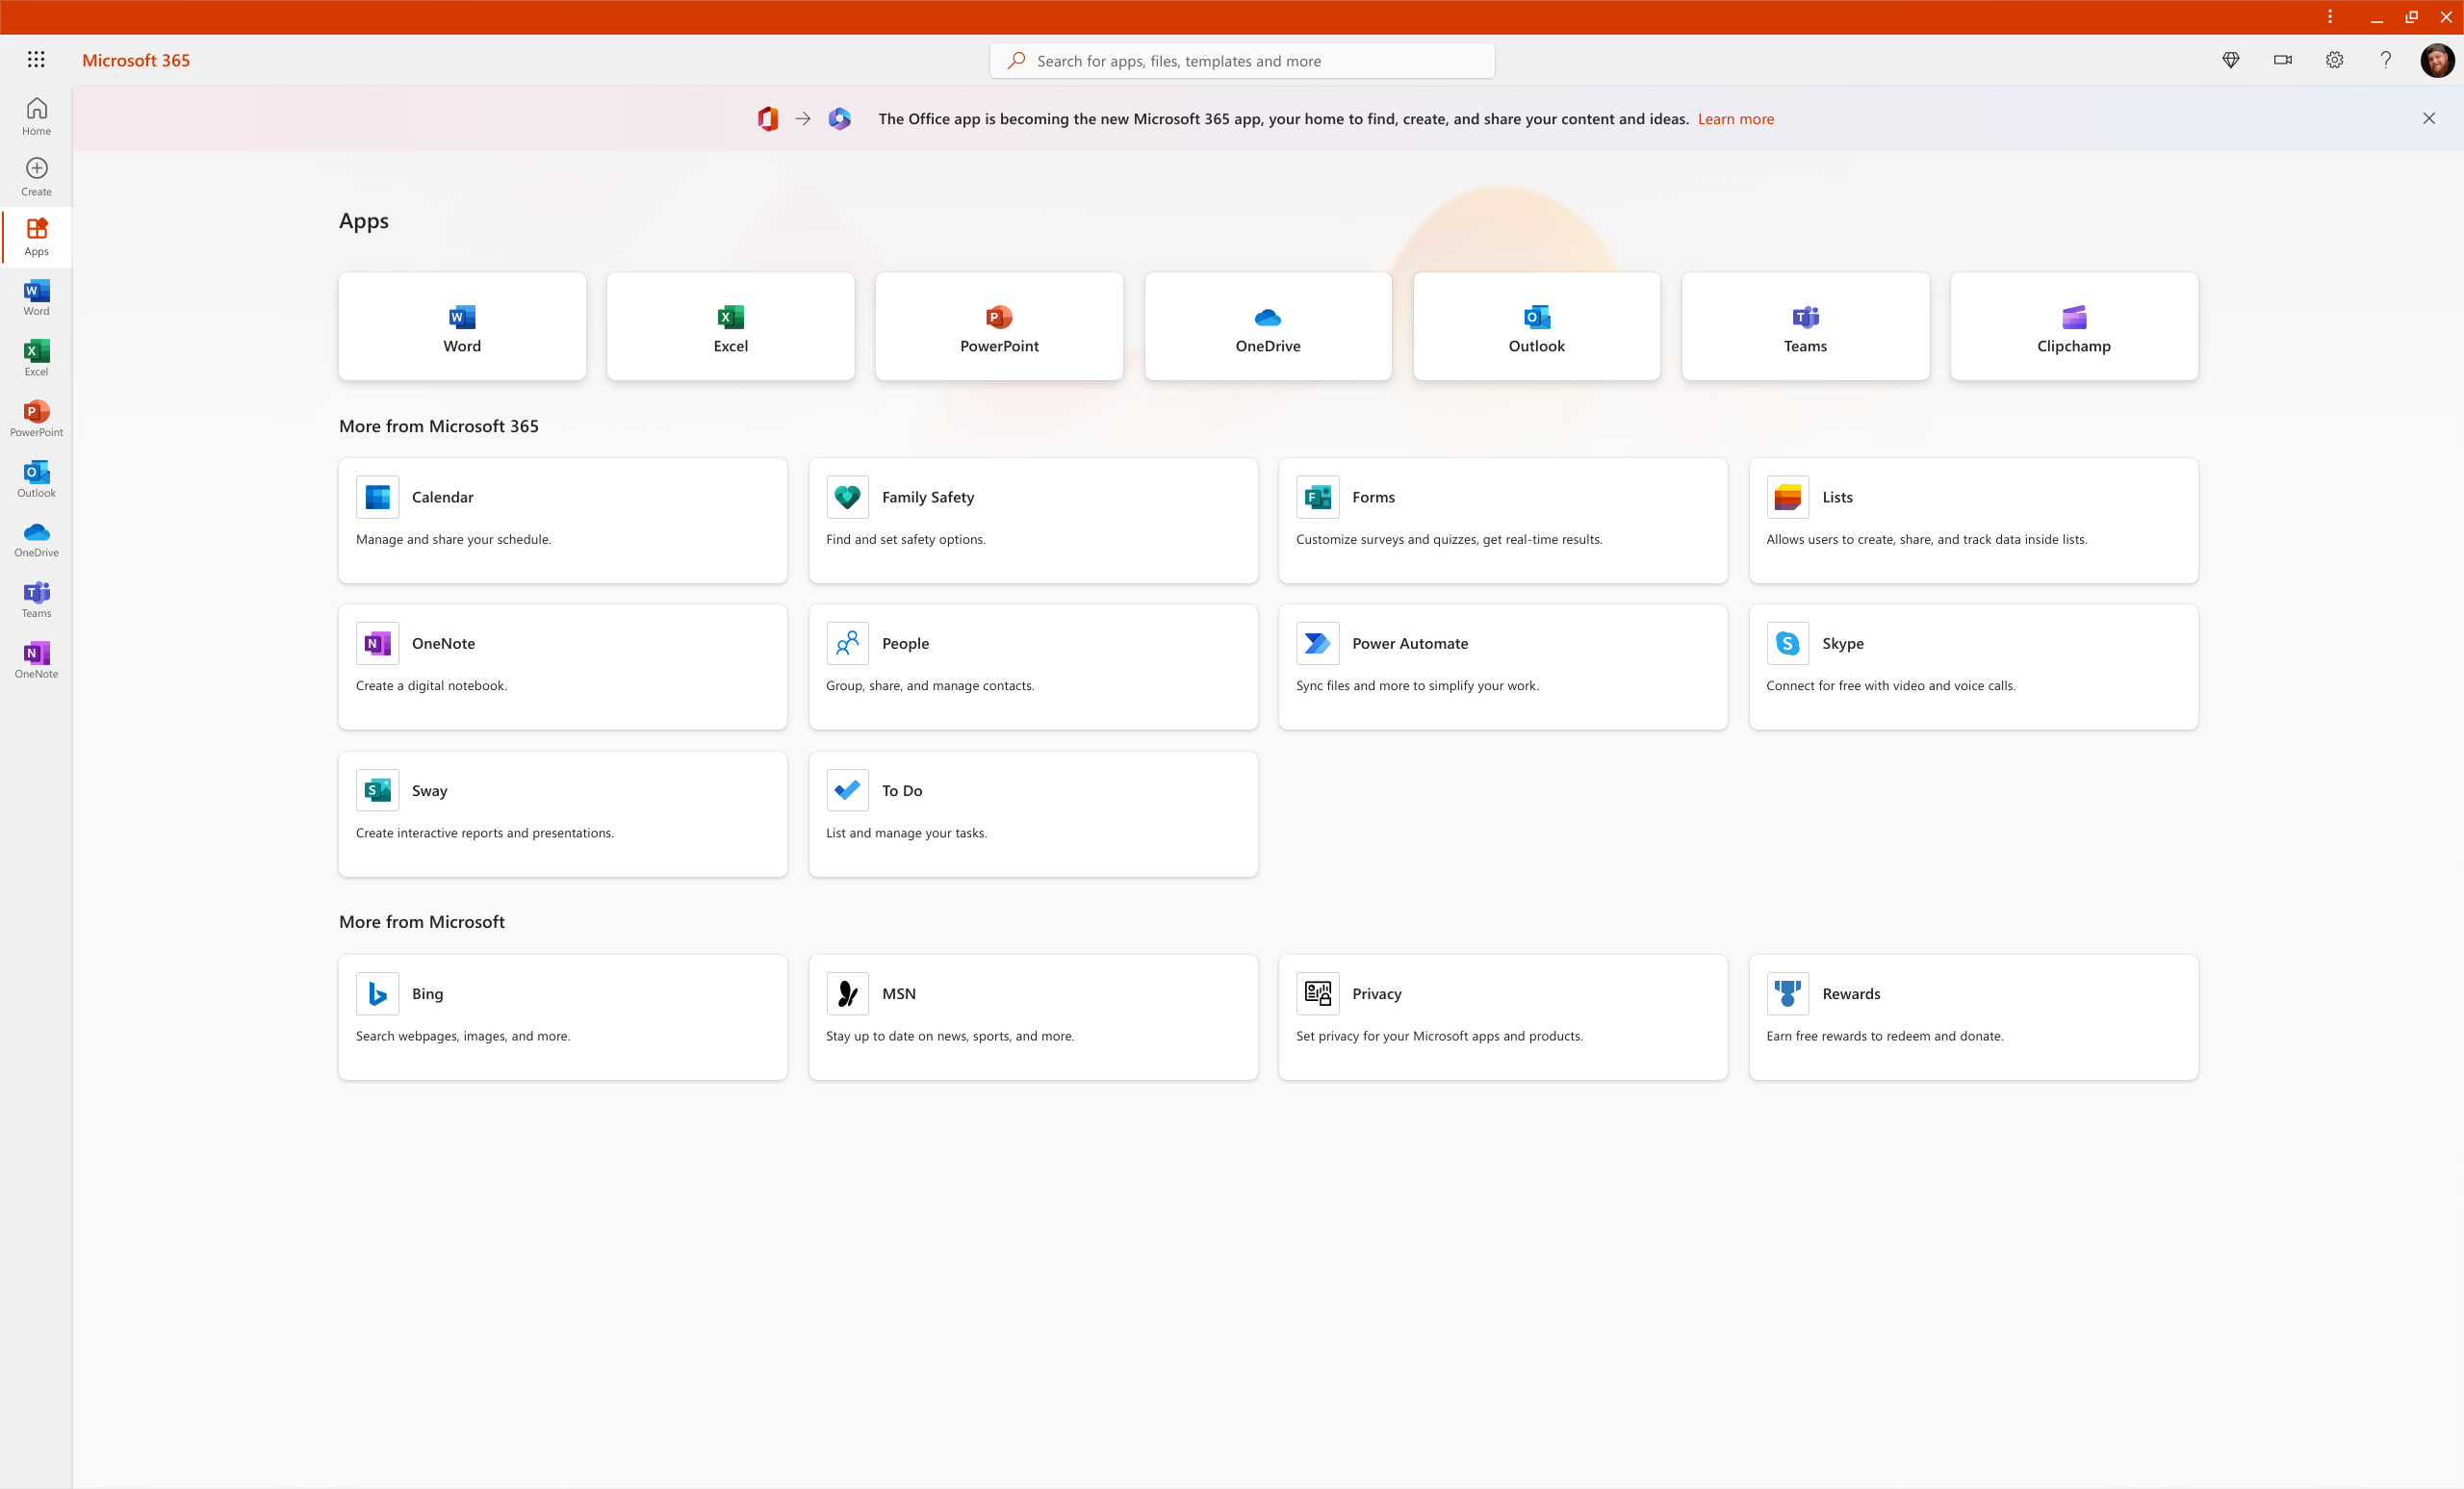
Task: Open Microsoft 365 Settings menu
Action: (x=2334, y=60)
